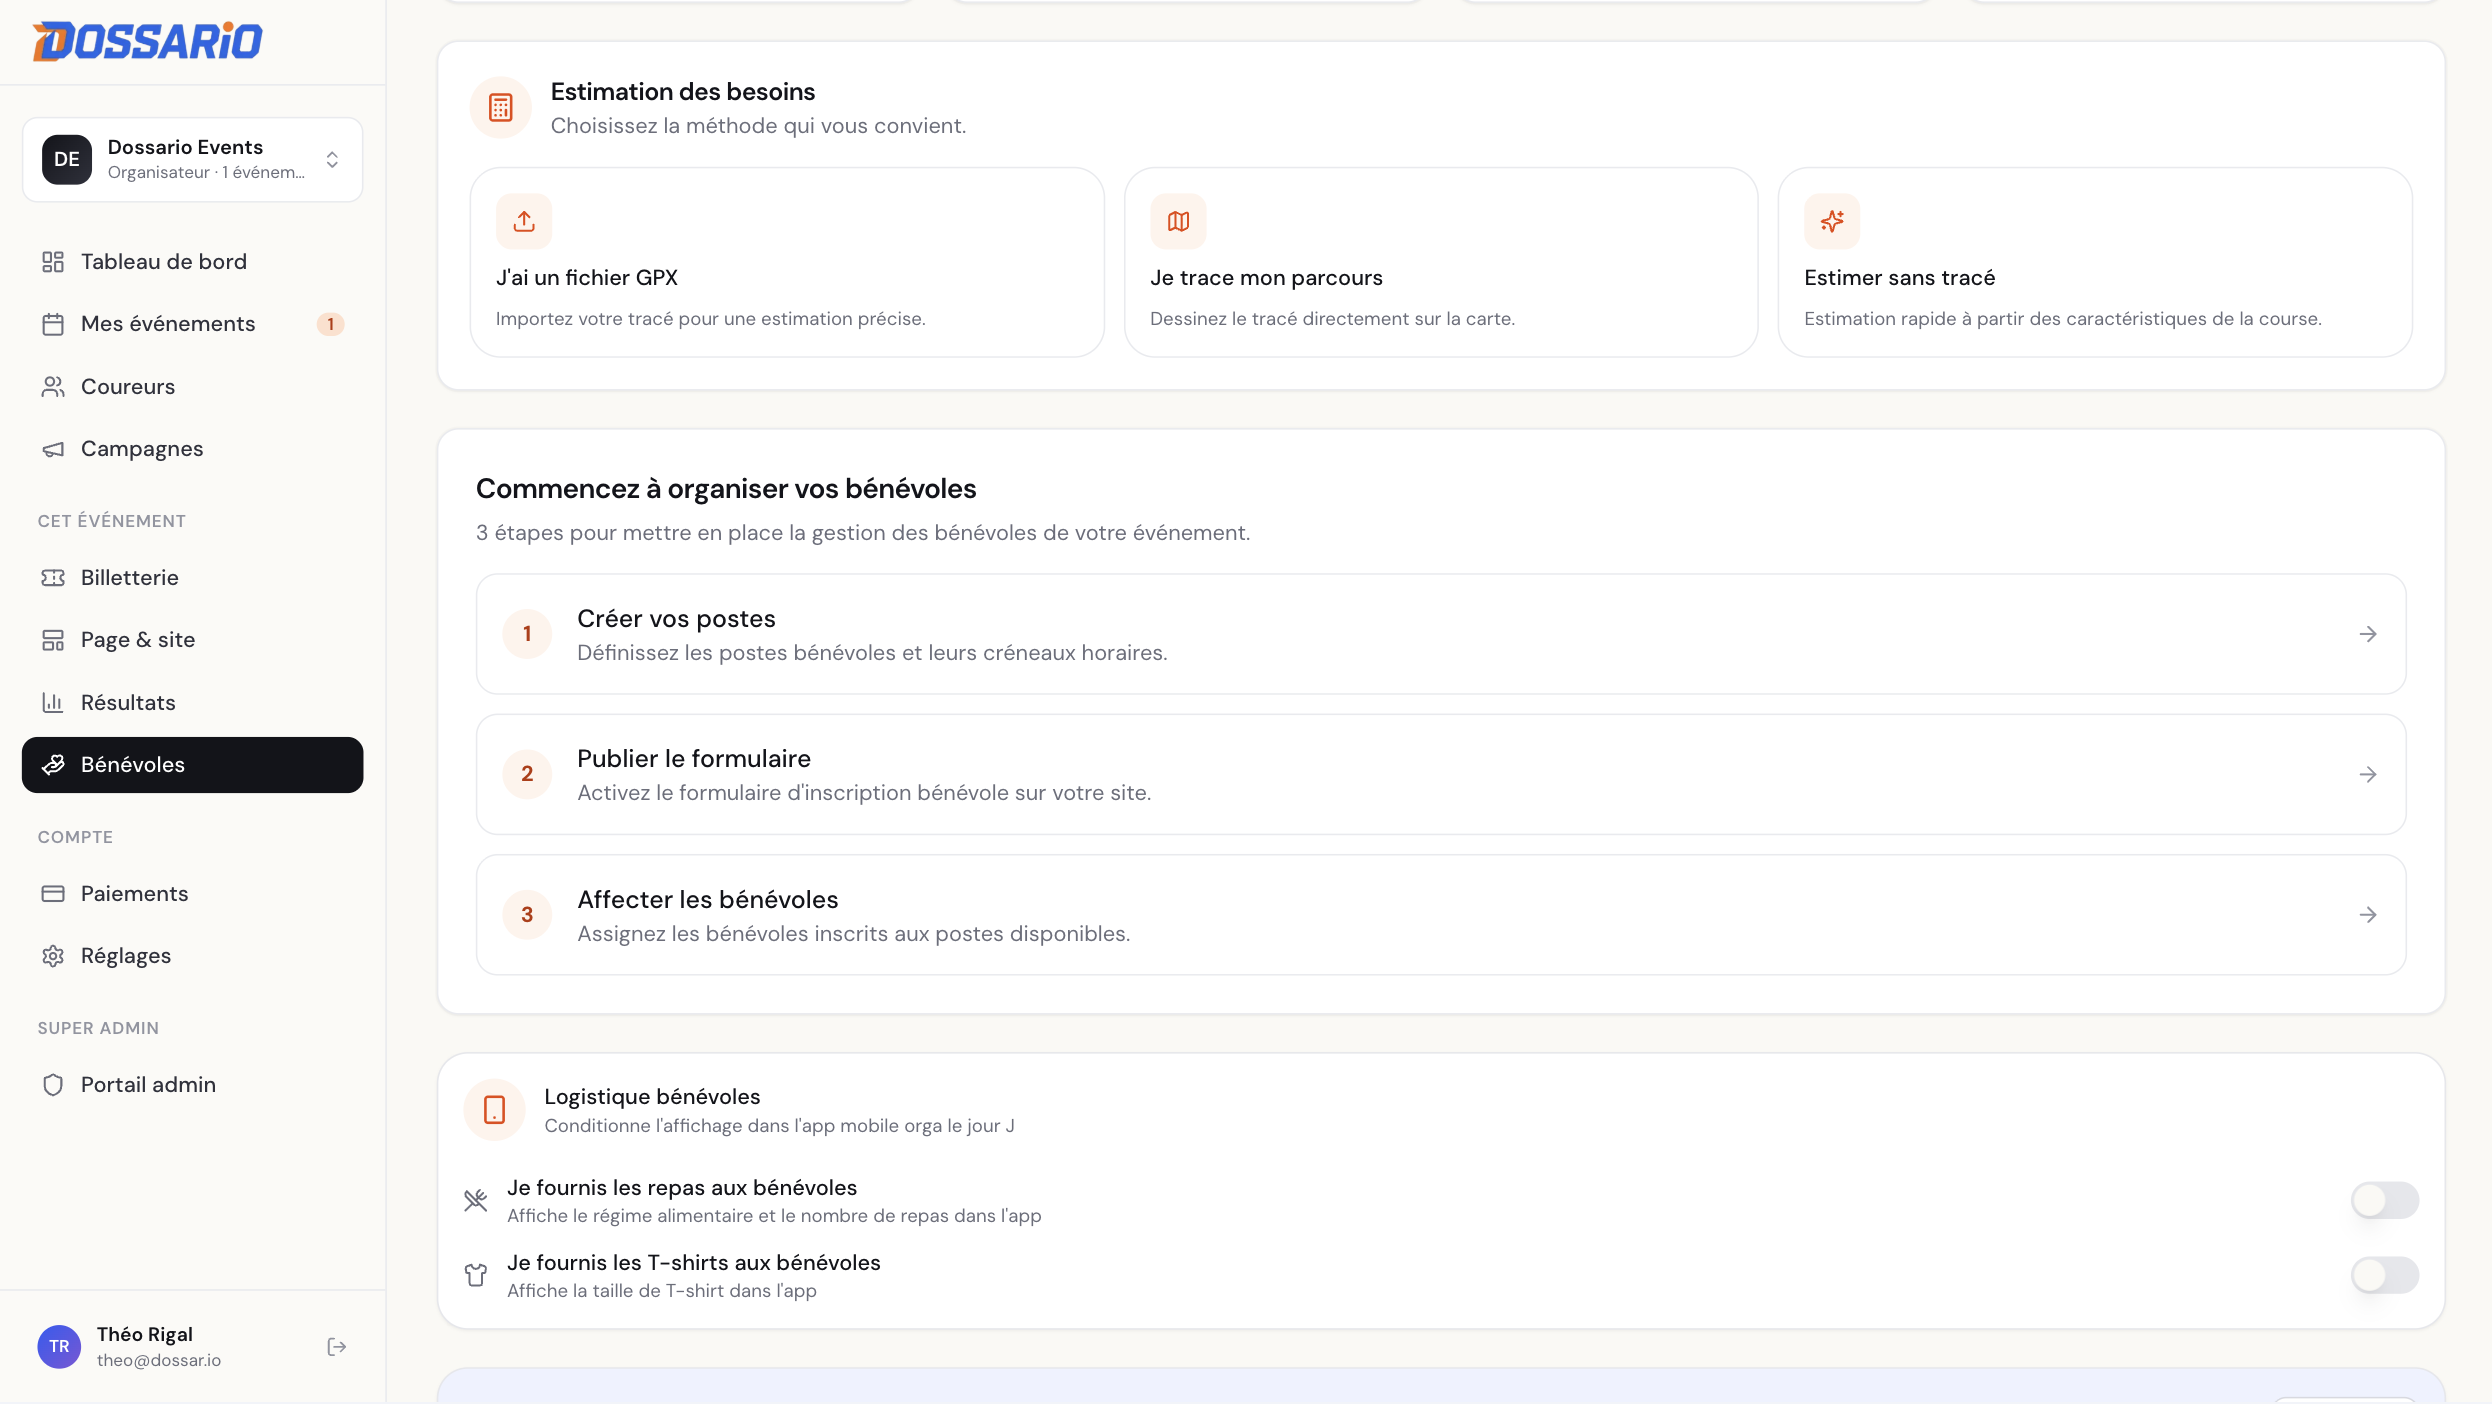Click the Paiements credit card icon
The height and width of the screenshot is (1404, 2492).
point(53,894)
